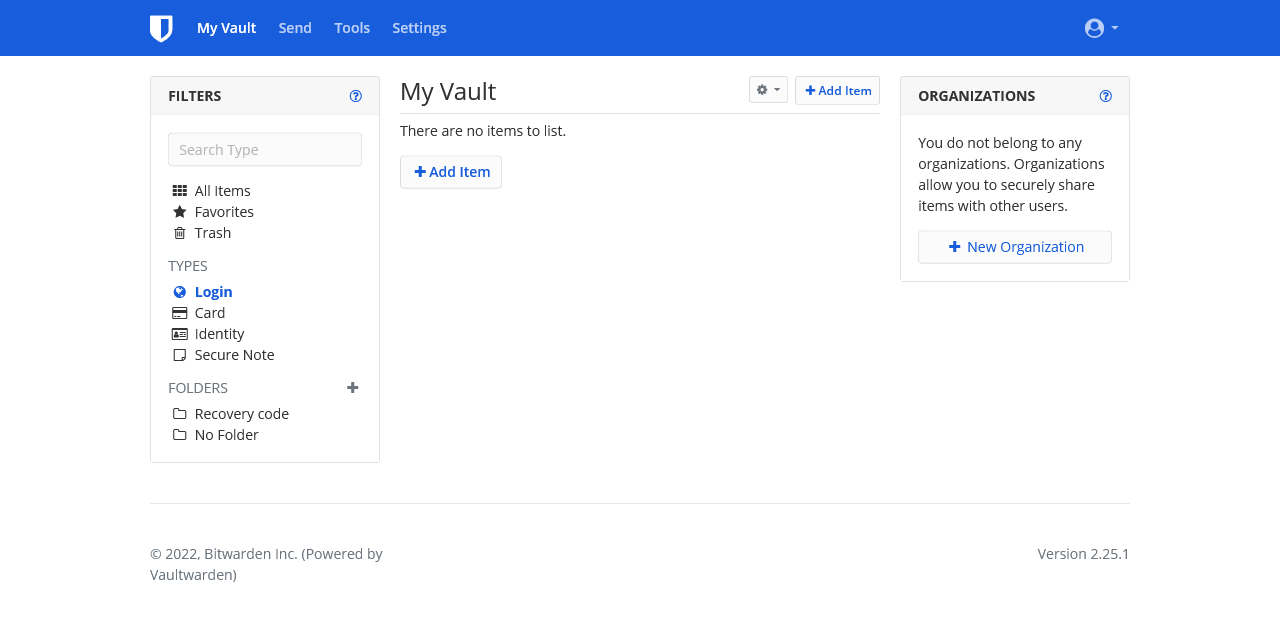Open the gear options dropdown
This screenshot has width=1280, height=635.
[768, 90]
